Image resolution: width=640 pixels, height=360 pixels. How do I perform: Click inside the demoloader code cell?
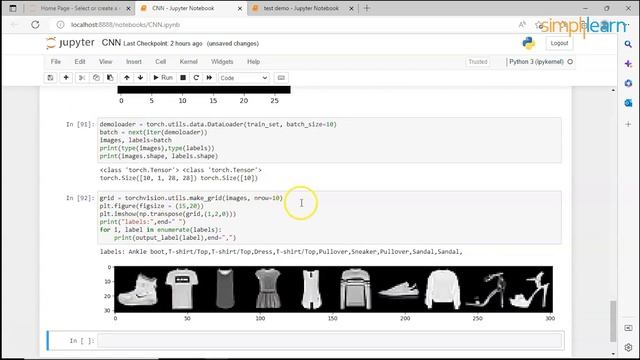pyautogui.click(x=329, y=140)
